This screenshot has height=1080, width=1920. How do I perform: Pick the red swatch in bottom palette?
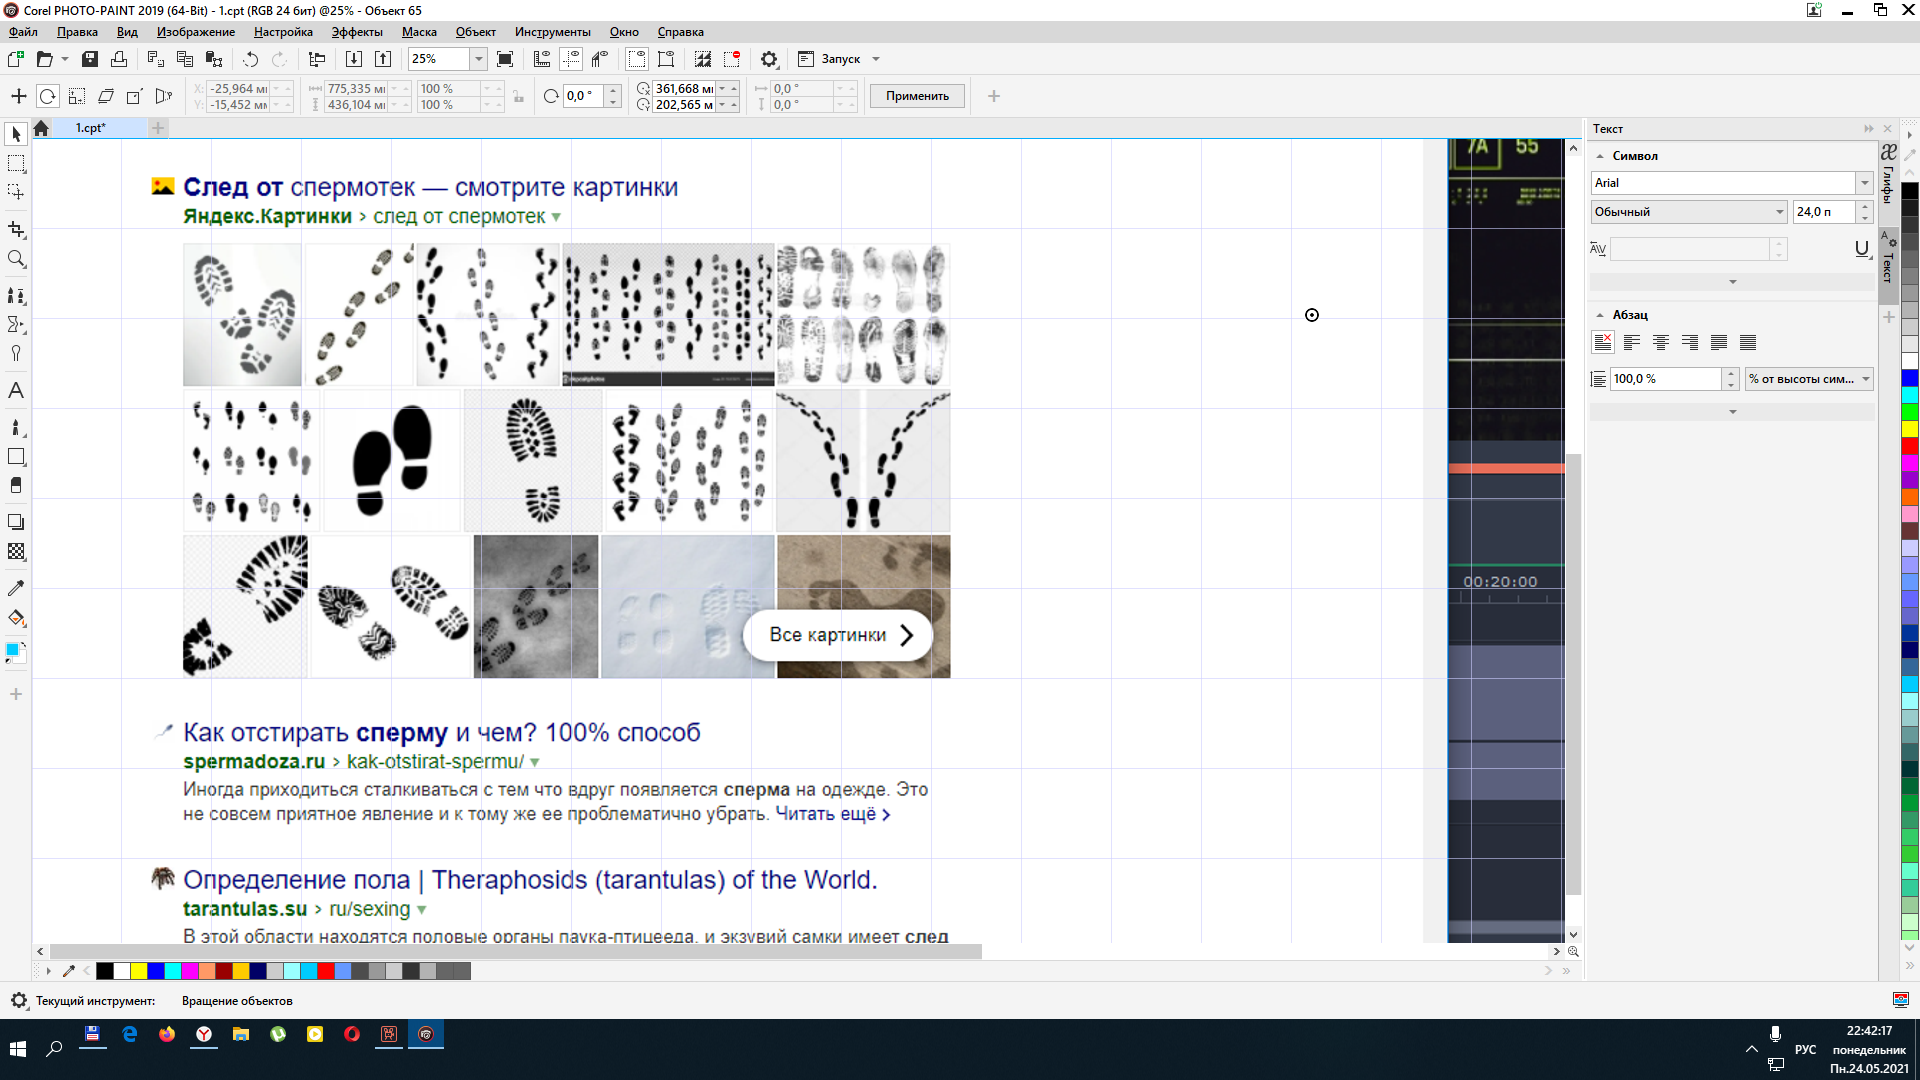(326, 971)
